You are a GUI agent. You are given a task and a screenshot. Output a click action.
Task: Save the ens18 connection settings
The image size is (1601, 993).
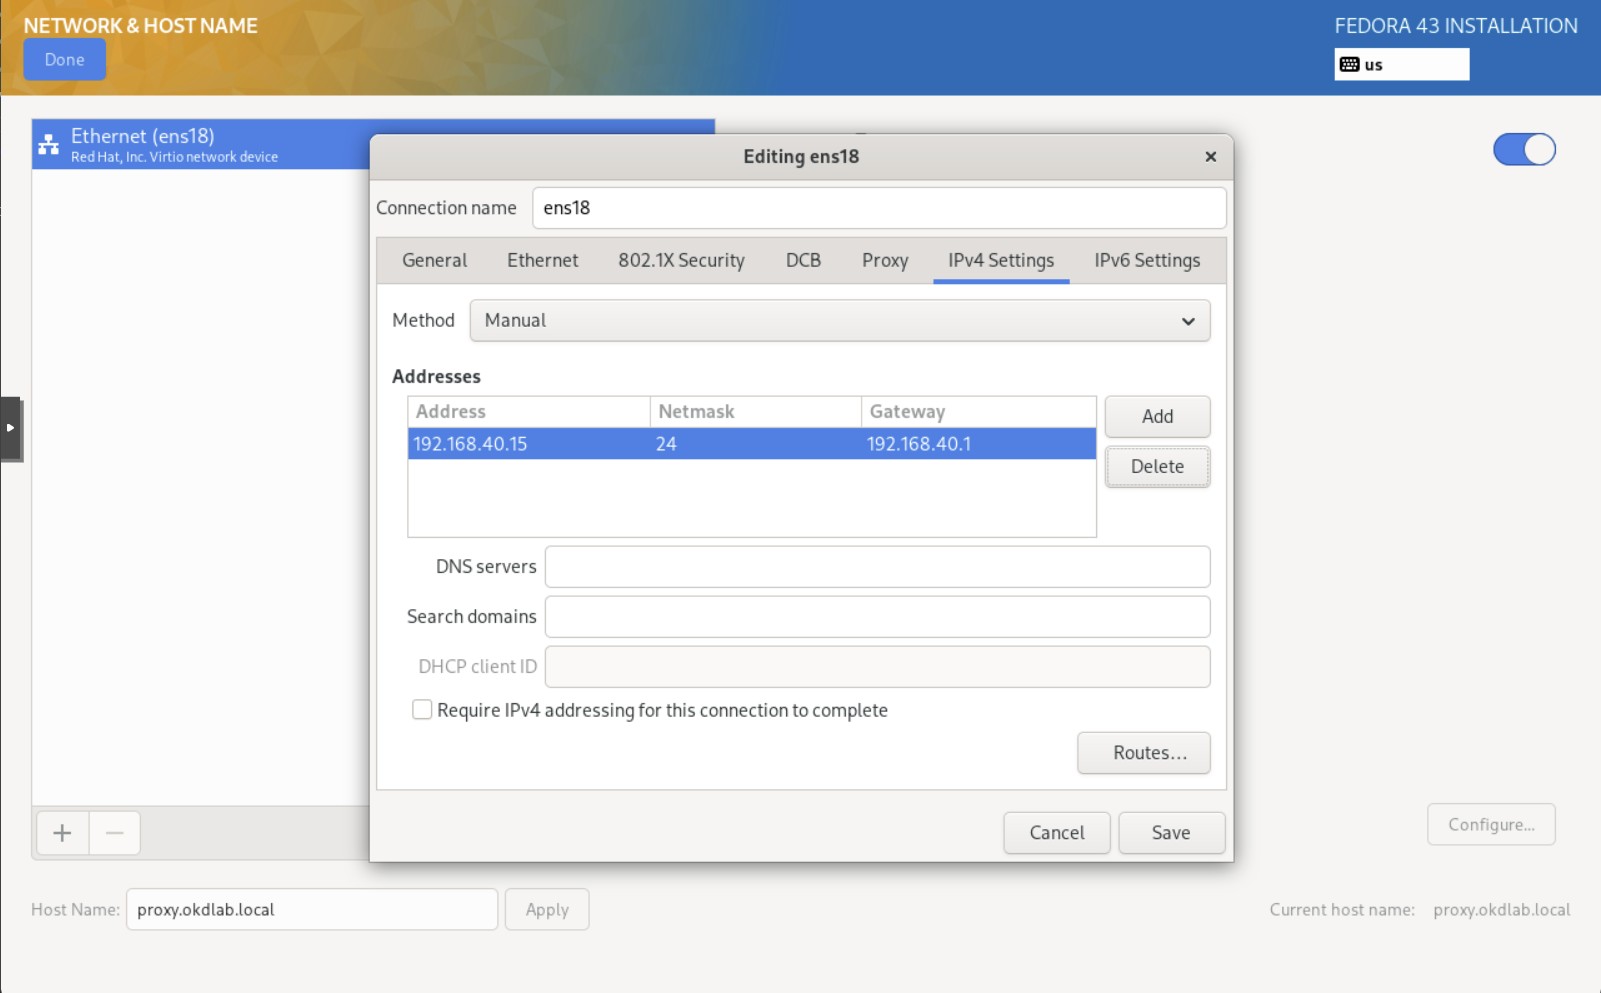pyautogui.click(x=1170, y=833)
